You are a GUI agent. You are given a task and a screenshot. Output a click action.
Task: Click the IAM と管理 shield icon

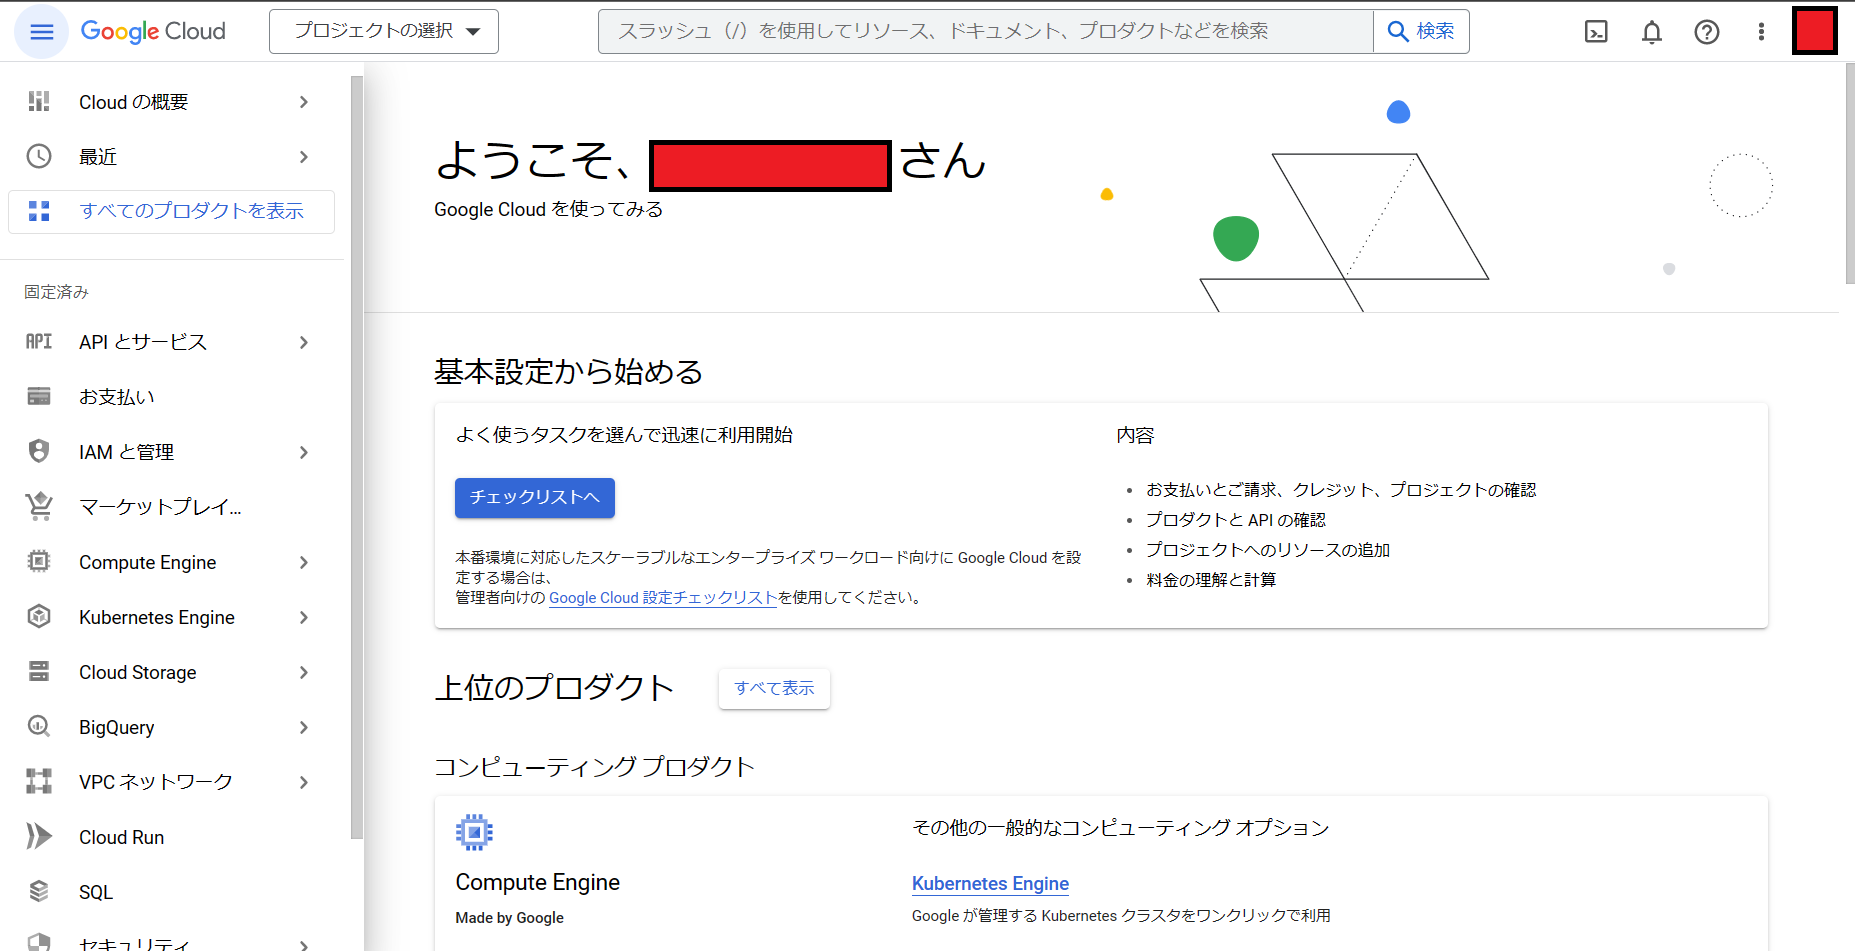(x=39, y=452)
